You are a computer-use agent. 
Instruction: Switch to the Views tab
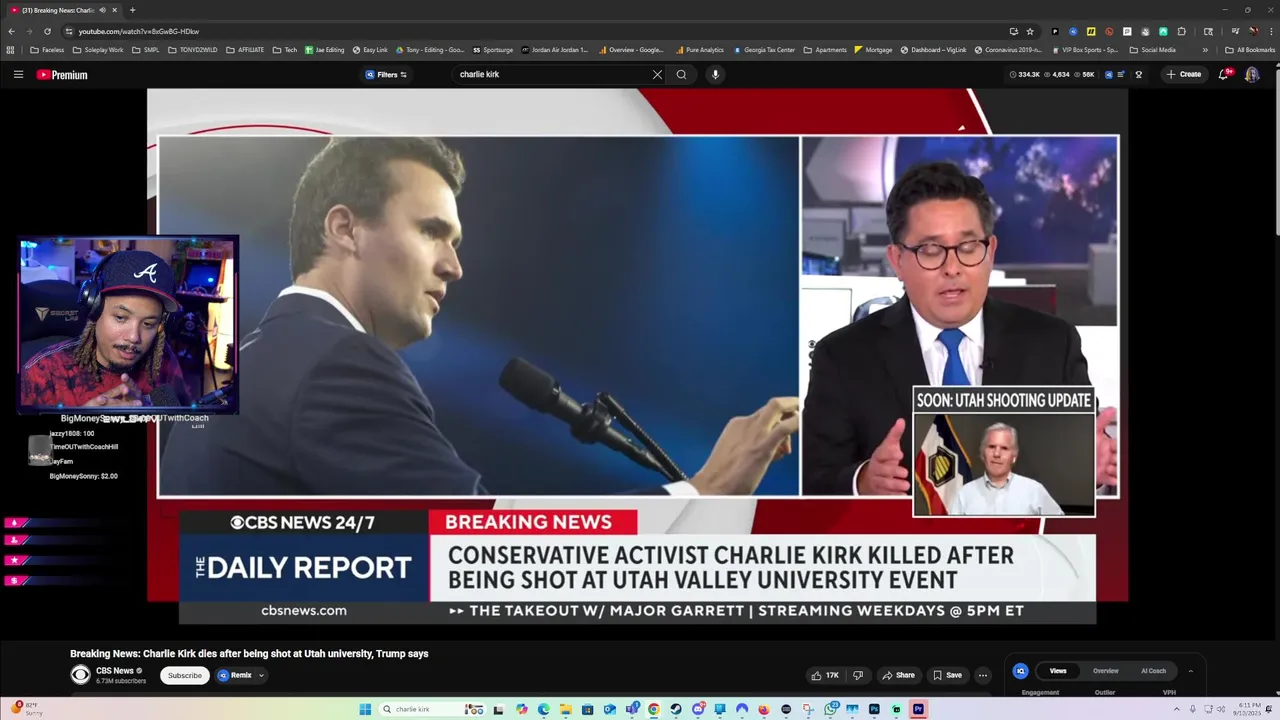point(1058,671)
